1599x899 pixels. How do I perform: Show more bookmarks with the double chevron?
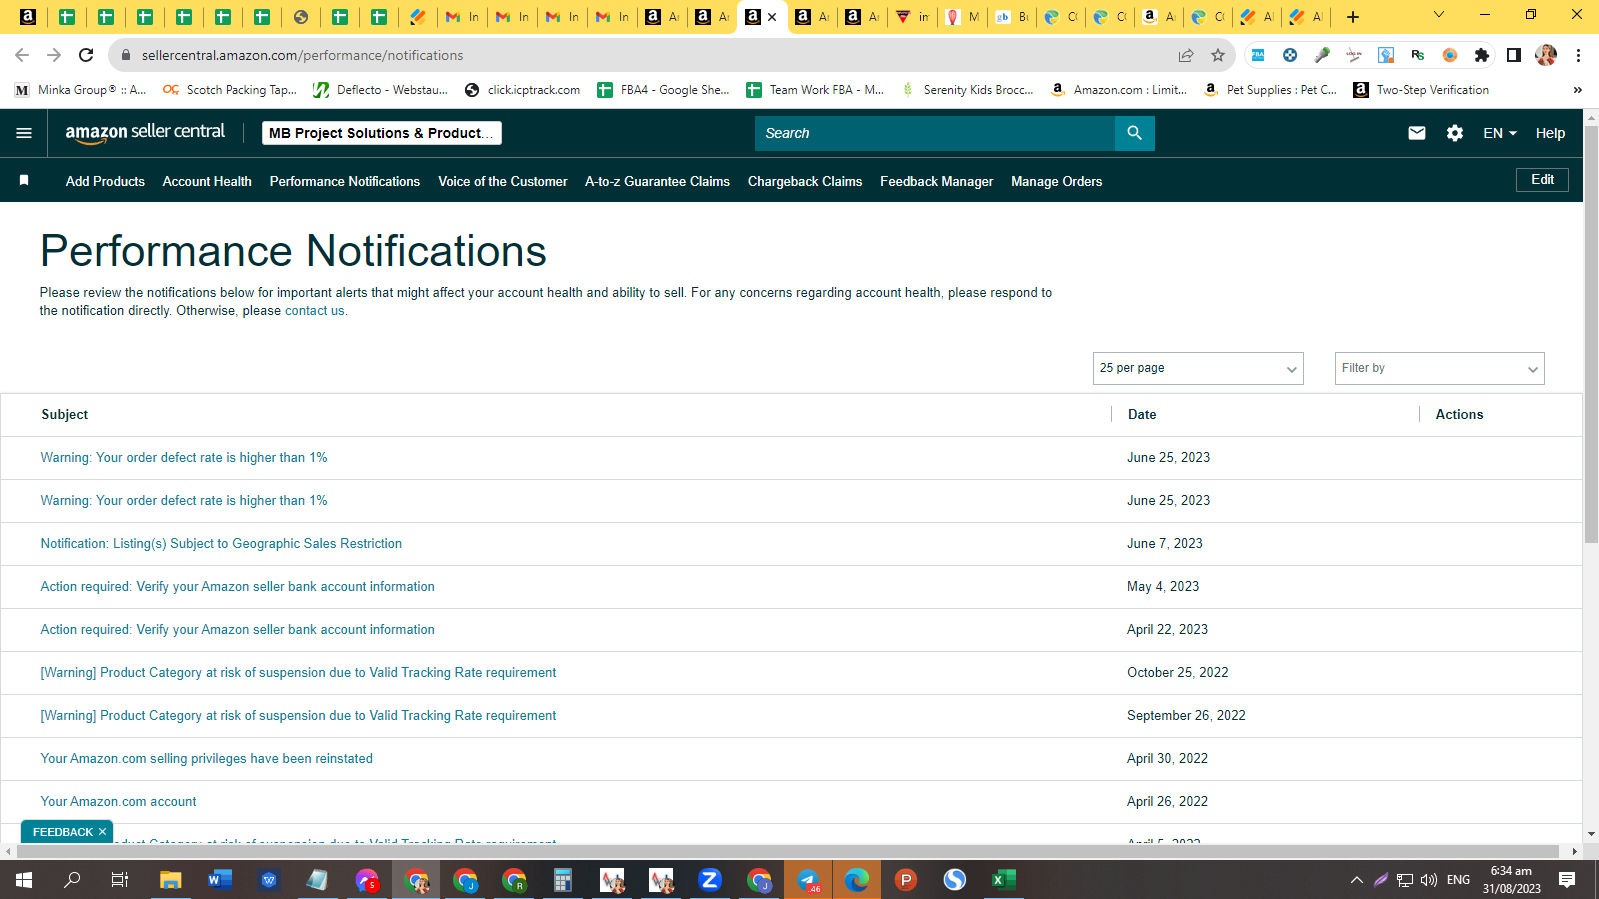[1578, 90]
